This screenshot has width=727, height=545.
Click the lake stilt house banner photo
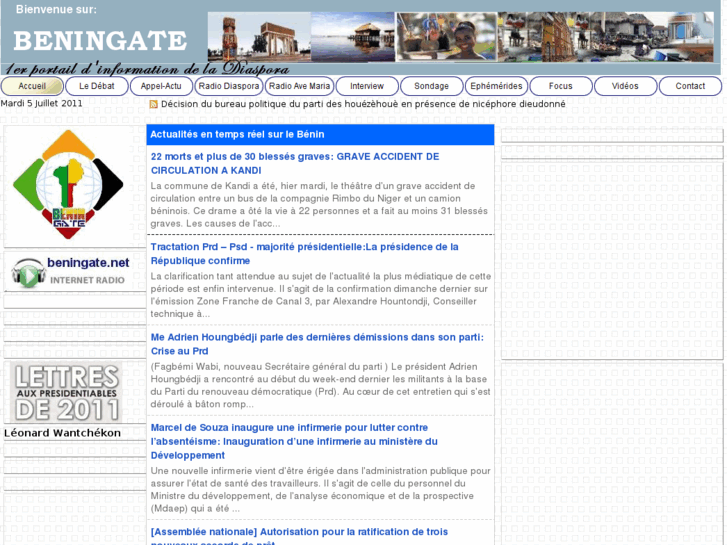pyautogui.click(x=353, y=37)
